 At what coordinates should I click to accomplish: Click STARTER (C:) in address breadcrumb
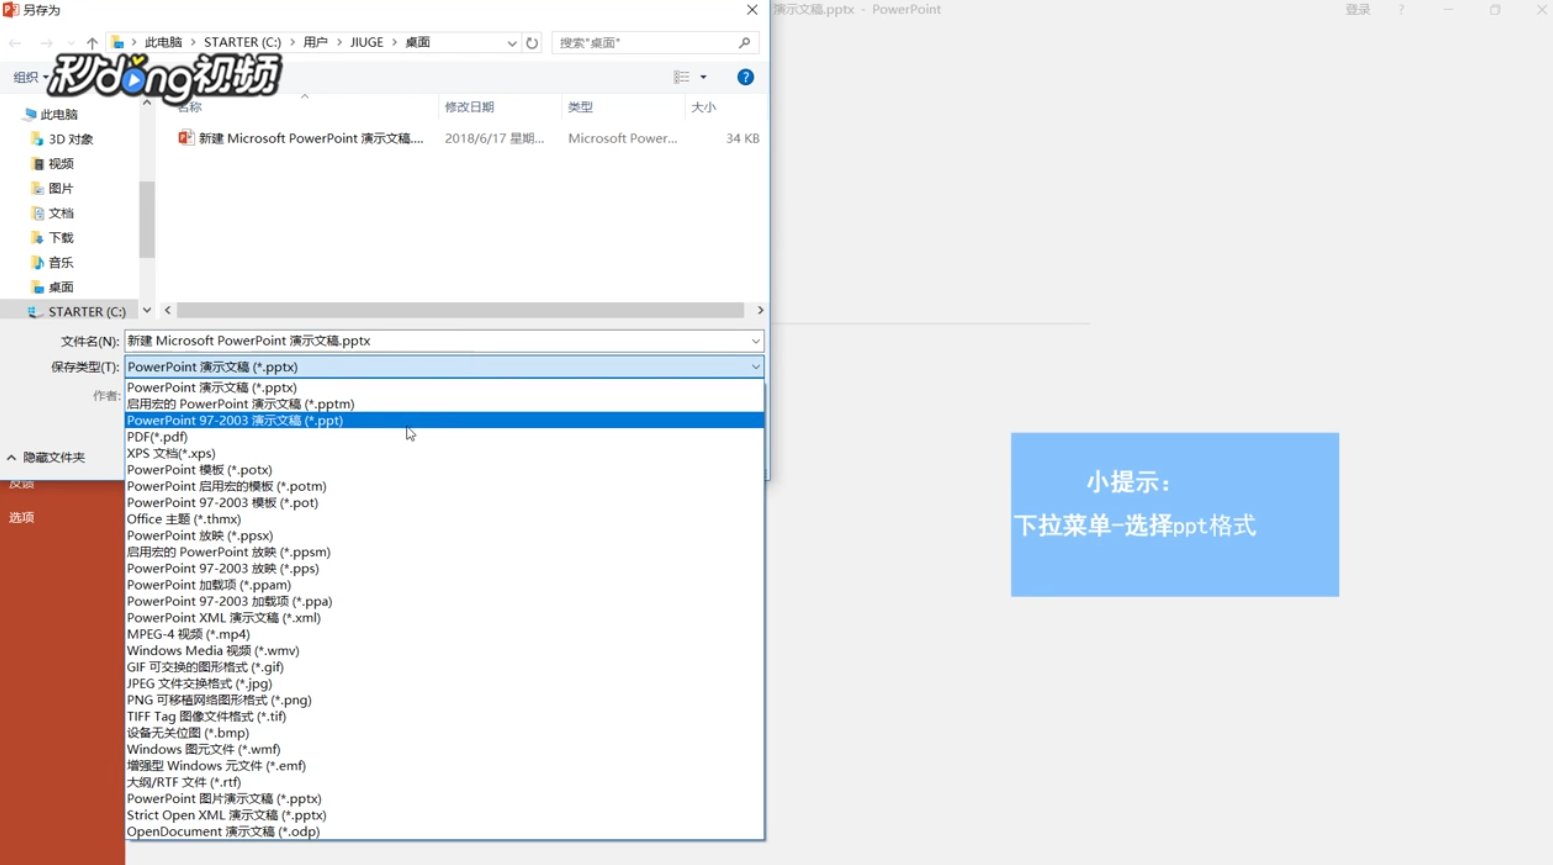(x=242, y=43)
